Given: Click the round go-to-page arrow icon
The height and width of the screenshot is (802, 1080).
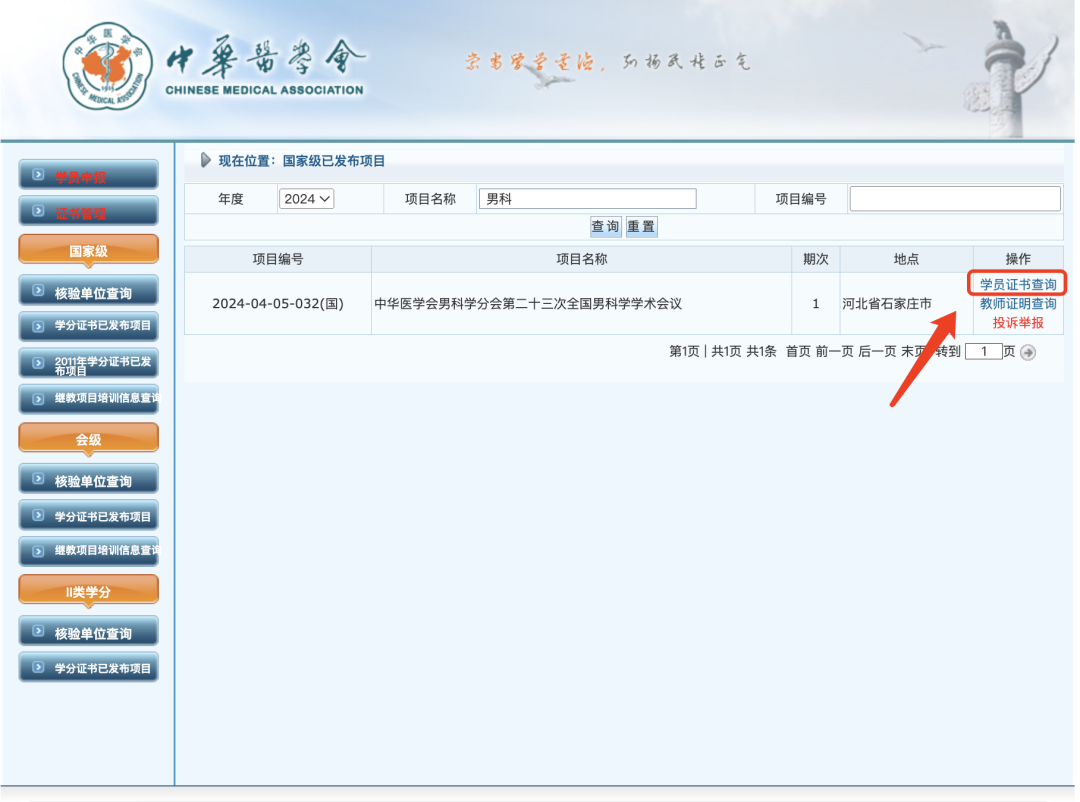Looking at the screenshot, I should 1028,352.
